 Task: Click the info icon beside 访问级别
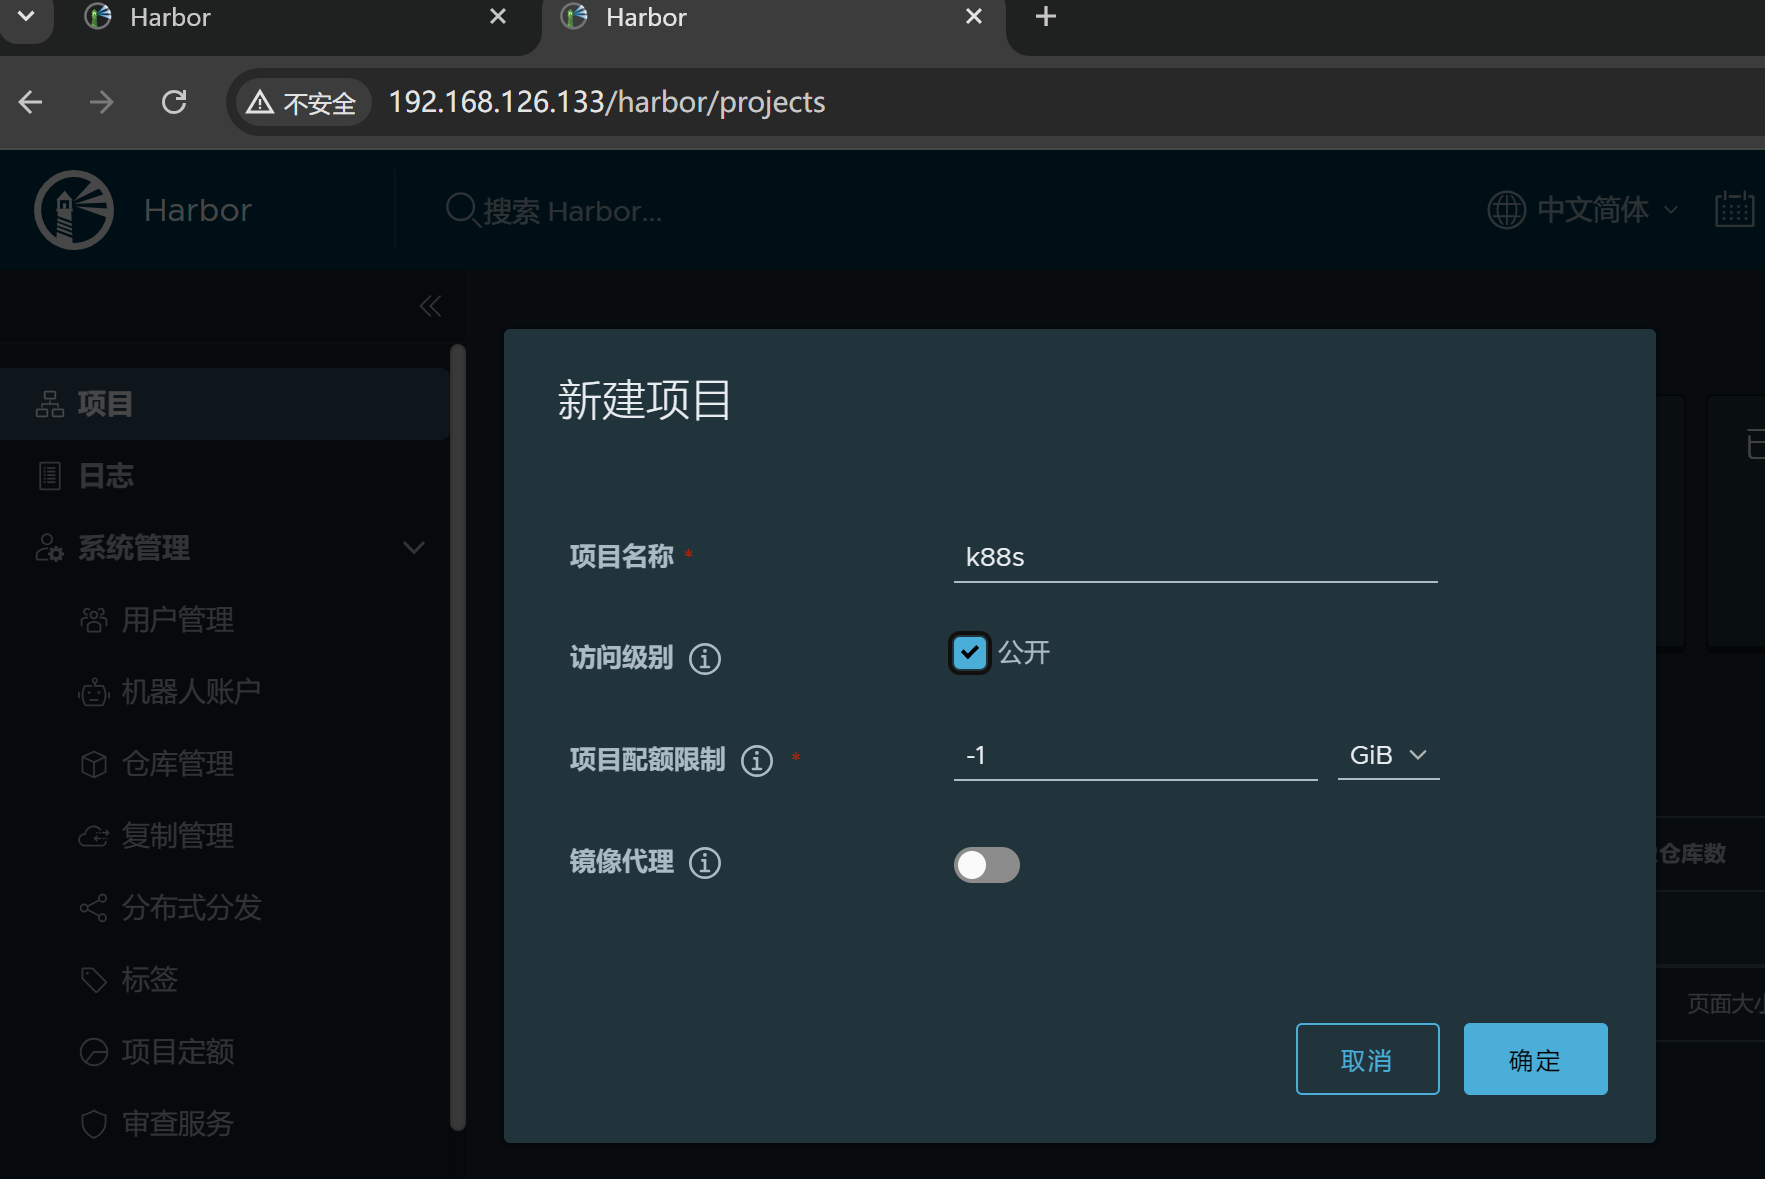click(705, 659)
